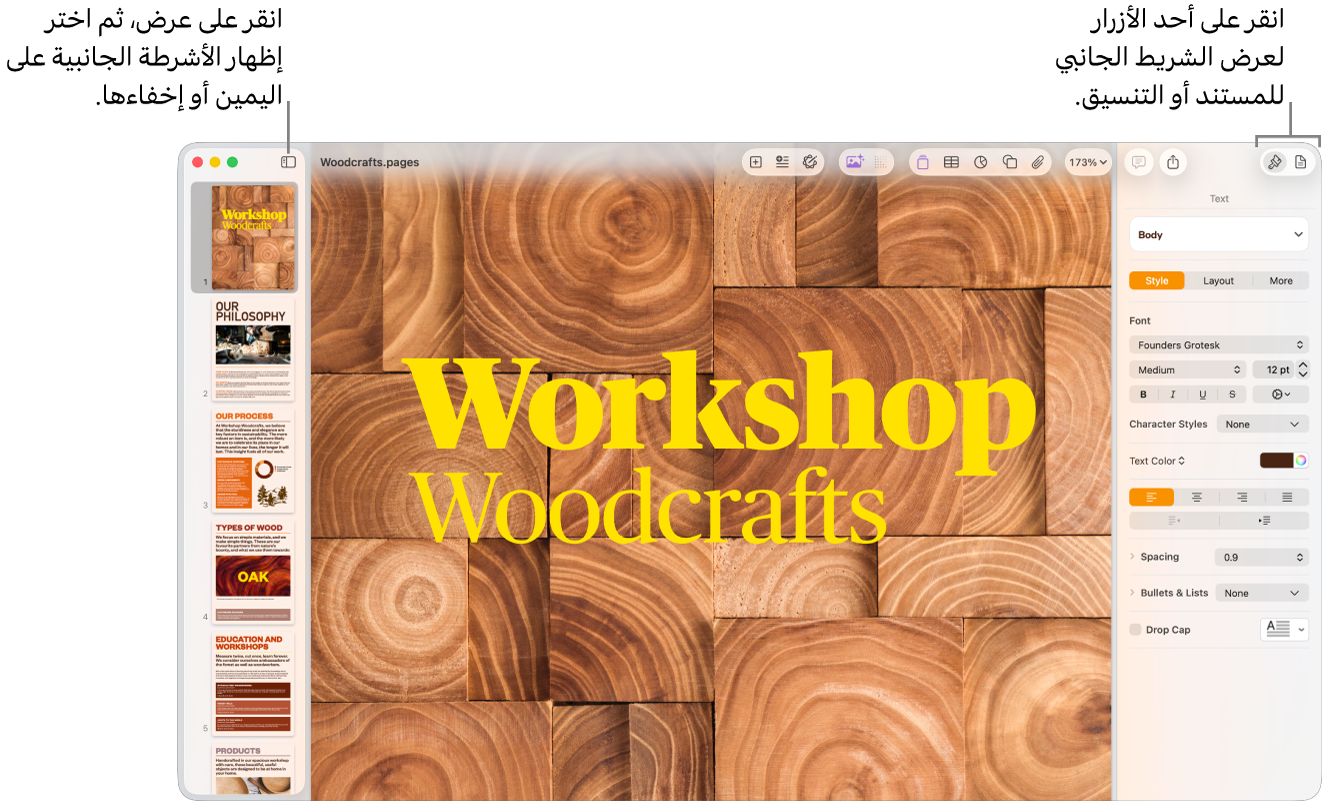
Task: Expand the Bullets & Lists section
Action: (1132, 593)
